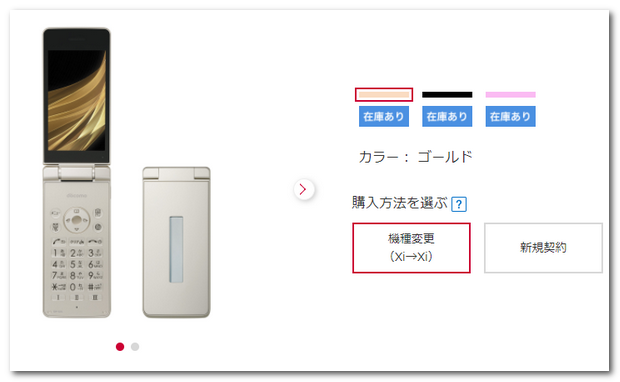Screen dimensions: 620x382
Task: Click the docomo logo on phone
Action: click(77, 196)
